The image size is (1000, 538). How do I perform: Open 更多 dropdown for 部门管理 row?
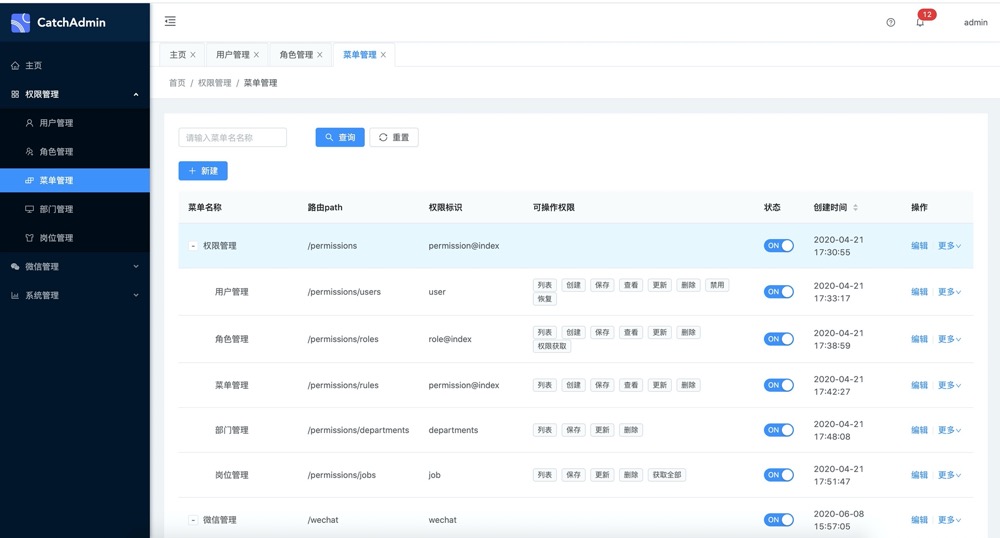[949, 430]
